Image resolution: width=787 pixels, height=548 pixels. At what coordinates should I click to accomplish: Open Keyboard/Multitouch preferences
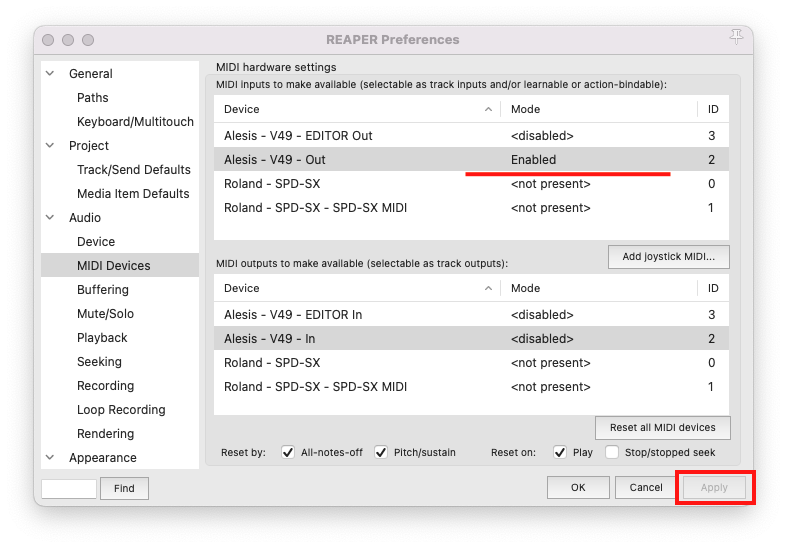click(135, 122)
